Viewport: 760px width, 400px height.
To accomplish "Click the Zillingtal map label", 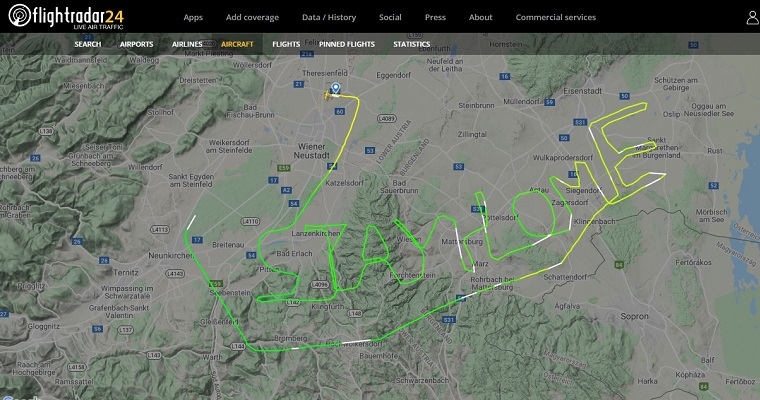I will (x=472, y=134).
